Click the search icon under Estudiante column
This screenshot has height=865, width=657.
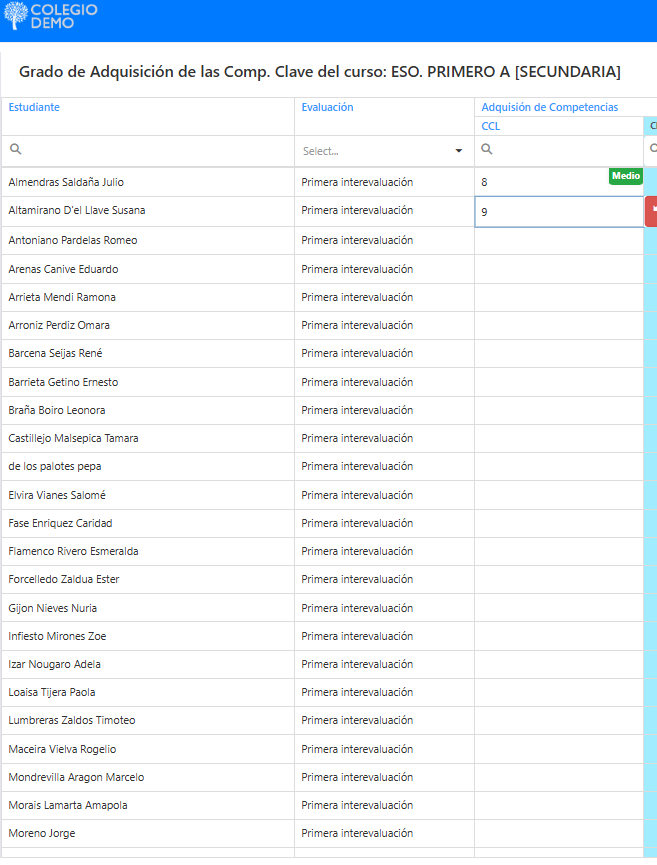click(x=16, y=150)
